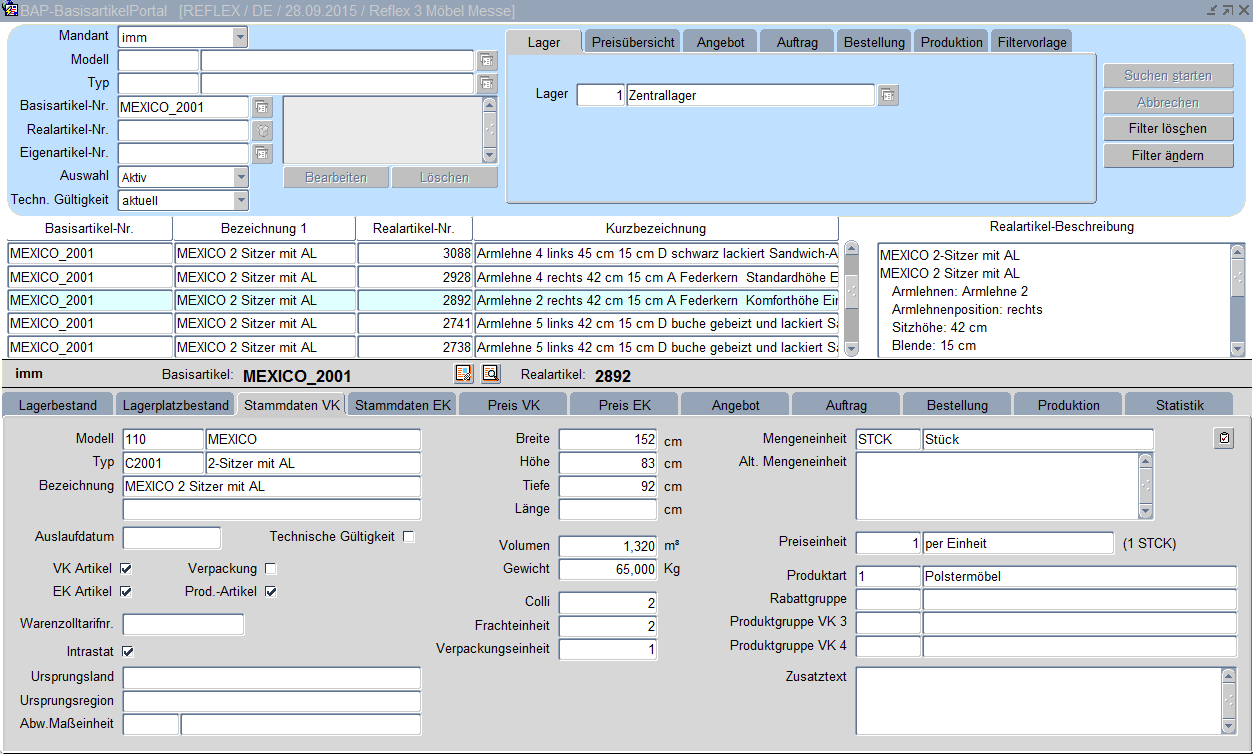The image size is (1253, 754).
Task: Select the row with Realartikel-Nr. 3088
Action: click(414, 254)
